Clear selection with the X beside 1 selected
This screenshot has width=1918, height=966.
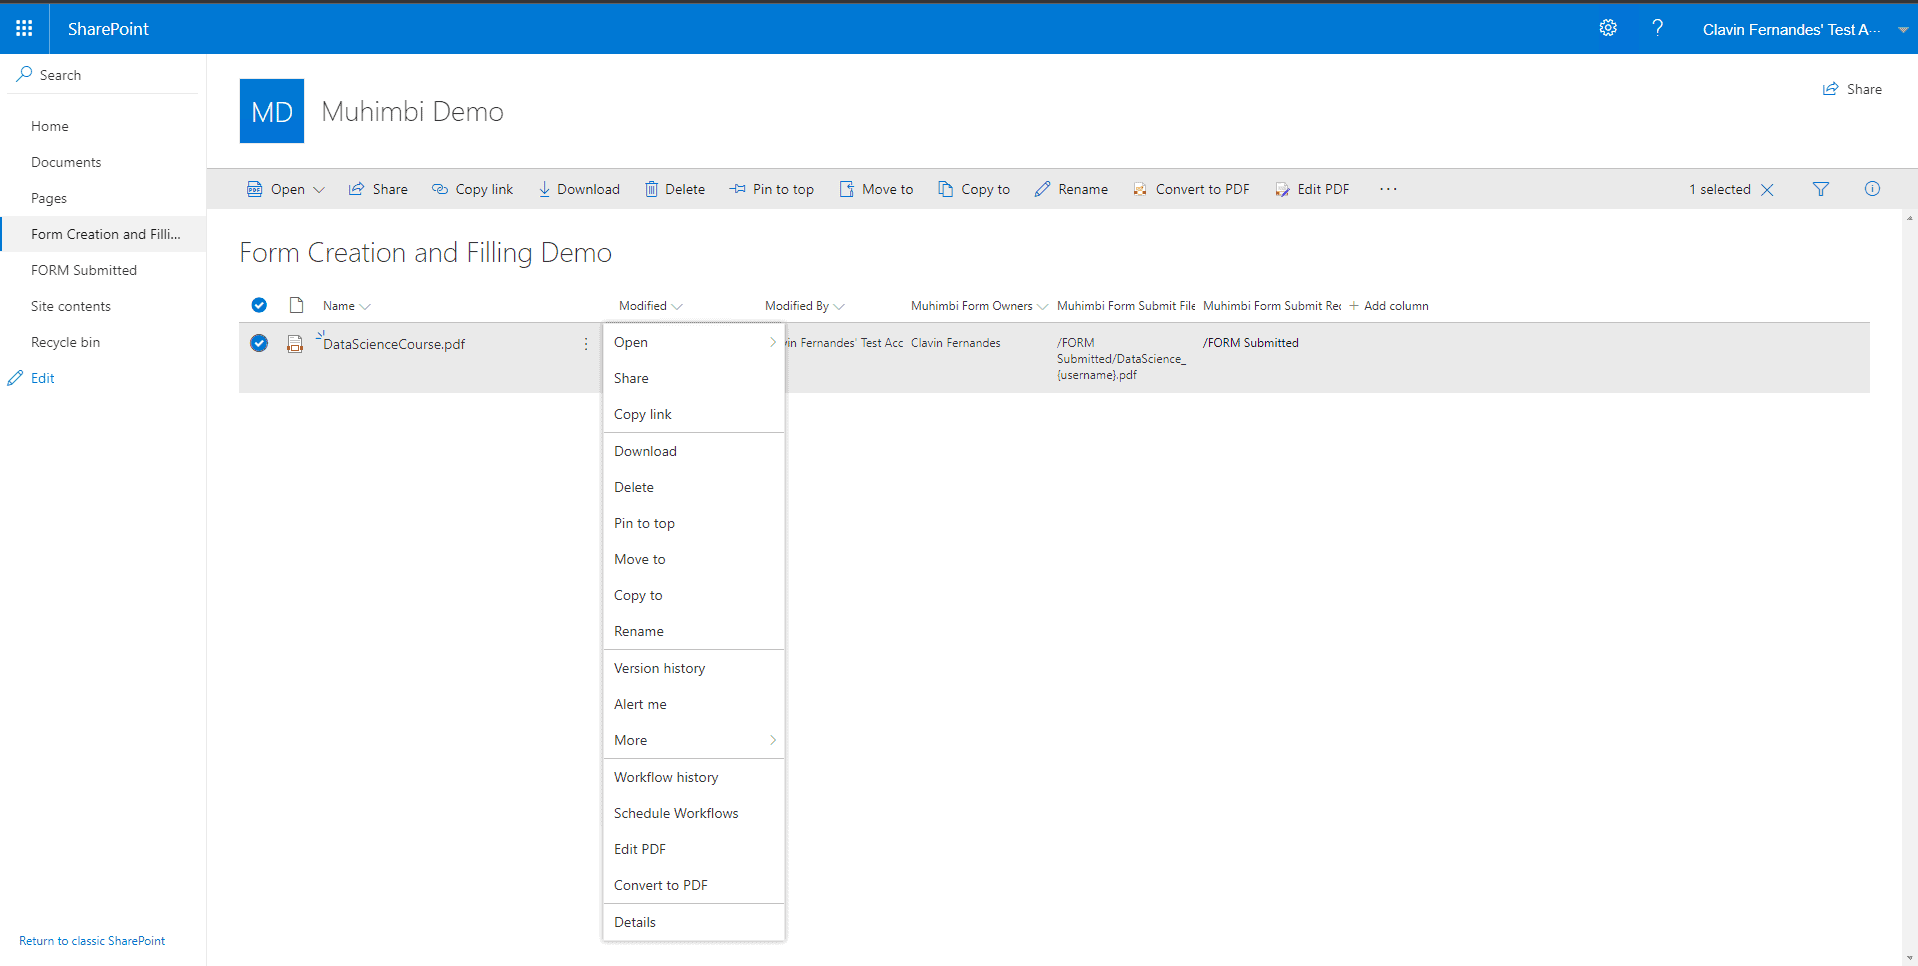(1767, 190)
